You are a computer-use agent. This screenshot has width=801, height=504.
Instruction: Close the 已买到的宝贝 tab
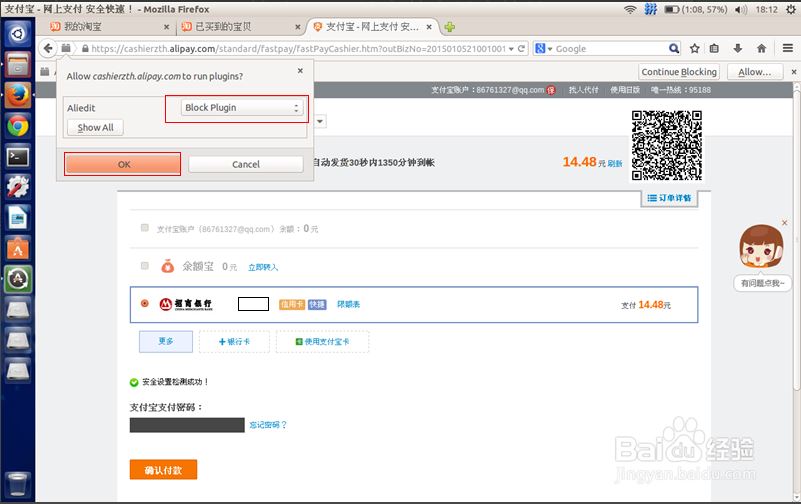pyautogui.click(x=298, y=27)
